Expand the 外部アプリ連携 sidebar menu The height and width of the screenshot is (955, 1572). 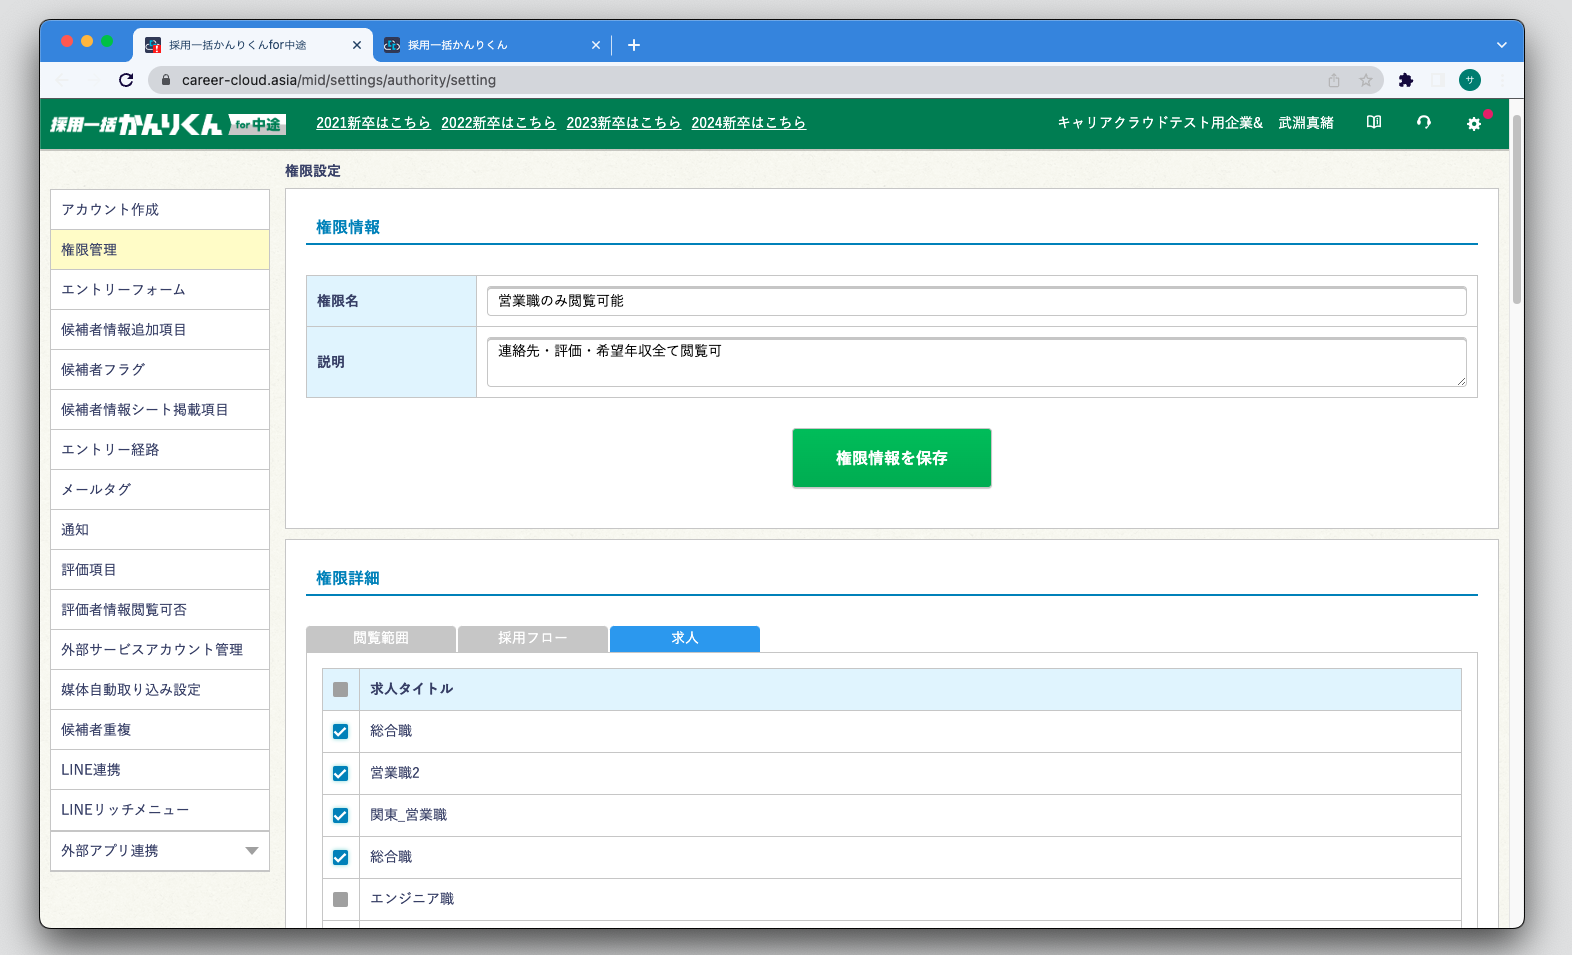160,851
